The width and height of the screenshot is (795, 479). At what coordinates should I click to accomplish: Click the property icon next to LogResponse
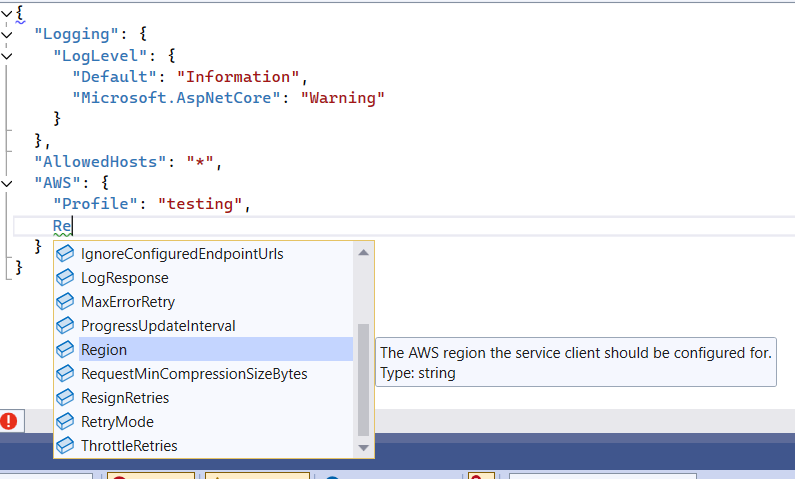pos(66,278)
